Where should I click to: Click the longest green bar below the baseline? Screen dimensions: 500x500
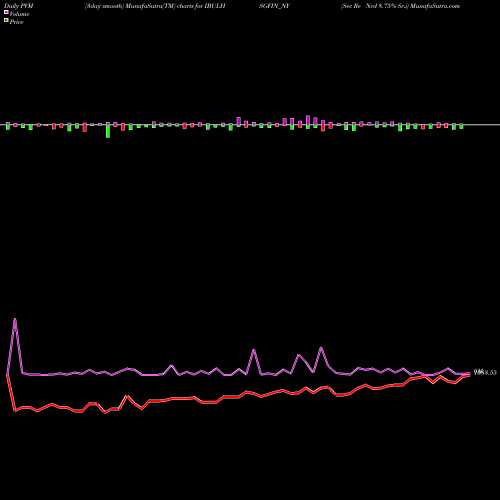[108, 131]
